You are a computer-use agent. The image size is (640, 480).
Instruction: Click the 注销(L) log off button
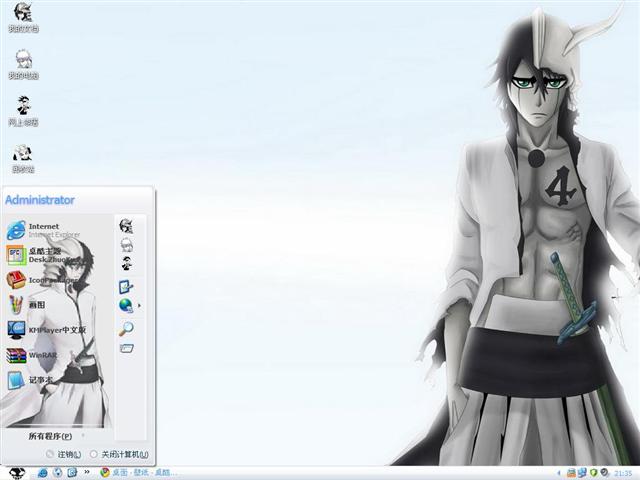tap(64, 454)
